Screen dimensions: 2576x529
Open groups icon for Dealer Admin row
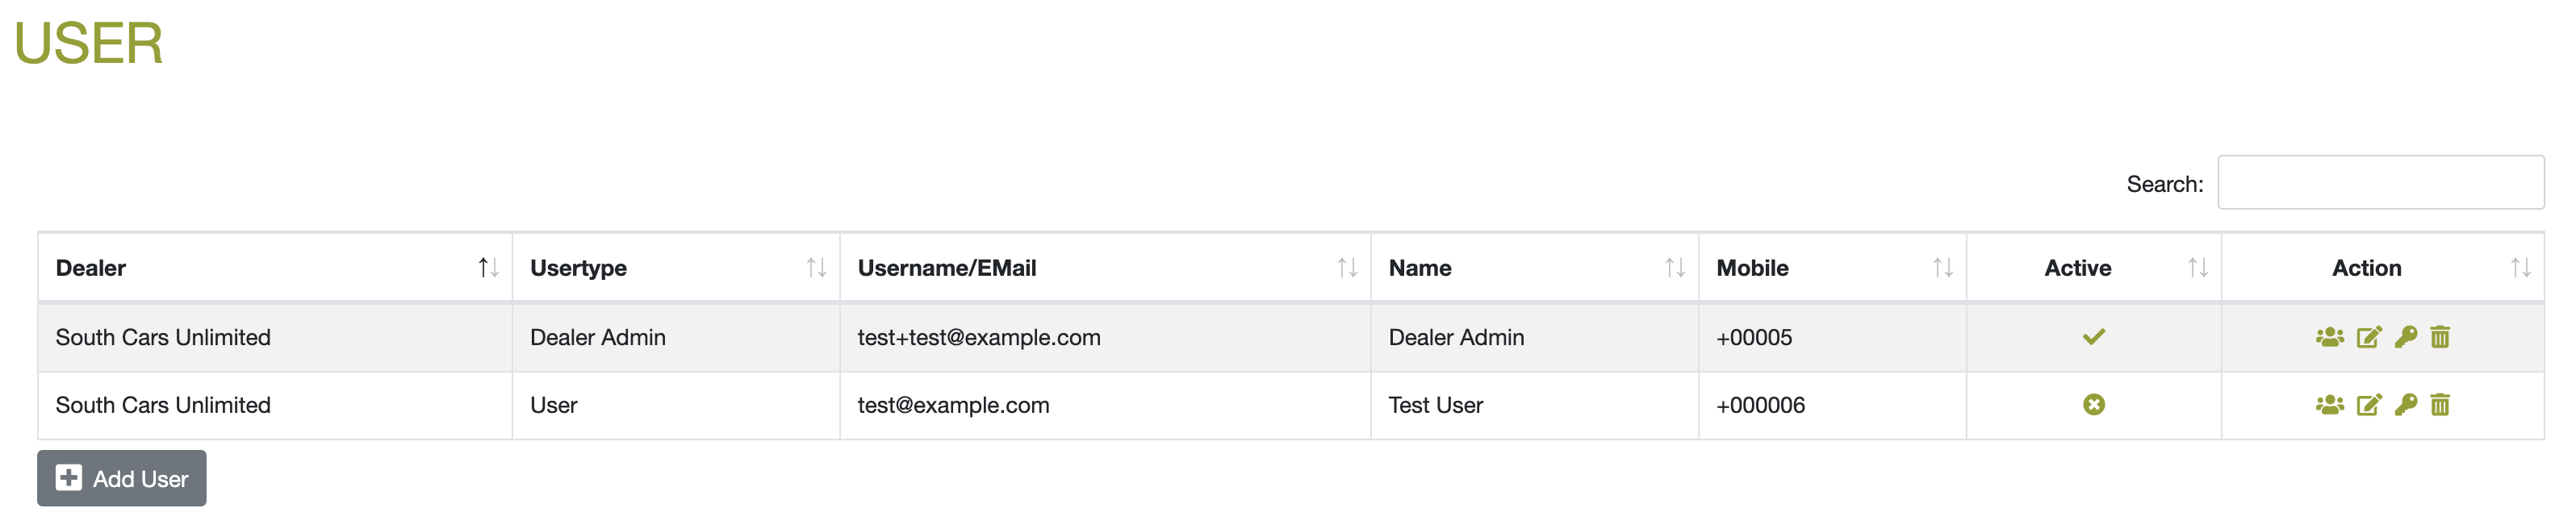tap(2329, 337)
